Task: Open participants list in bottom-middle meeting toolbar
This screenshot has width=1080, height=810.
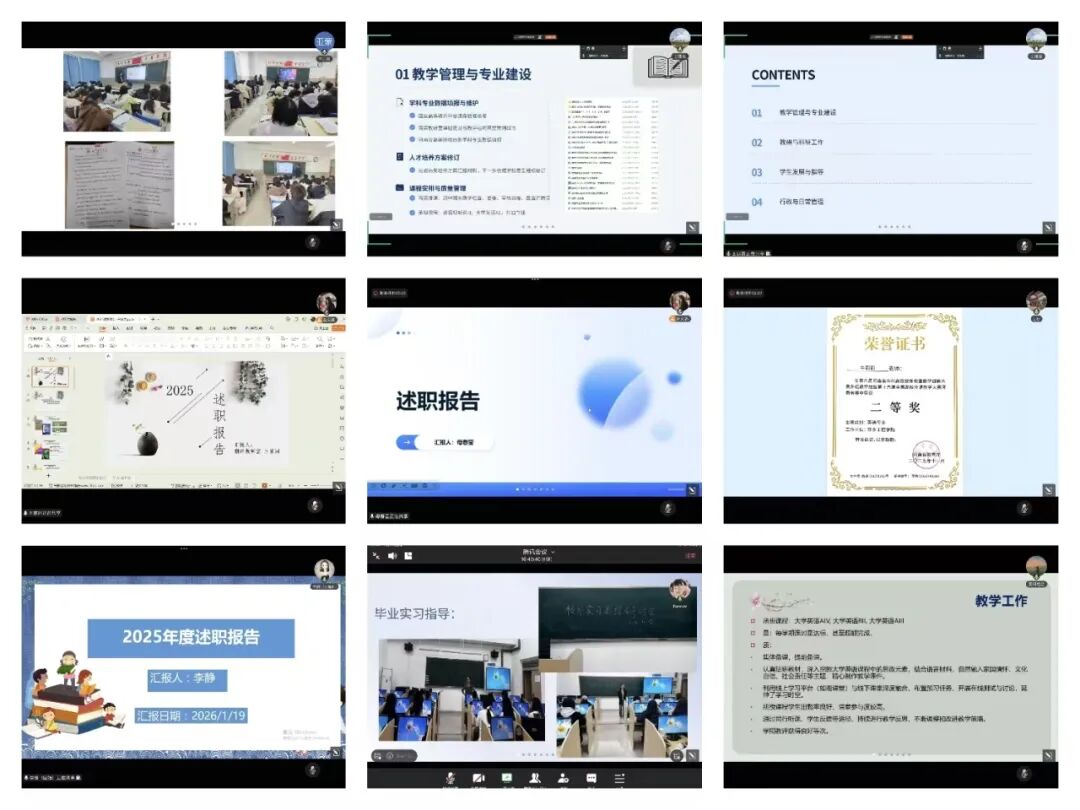Action: (535, 778)
